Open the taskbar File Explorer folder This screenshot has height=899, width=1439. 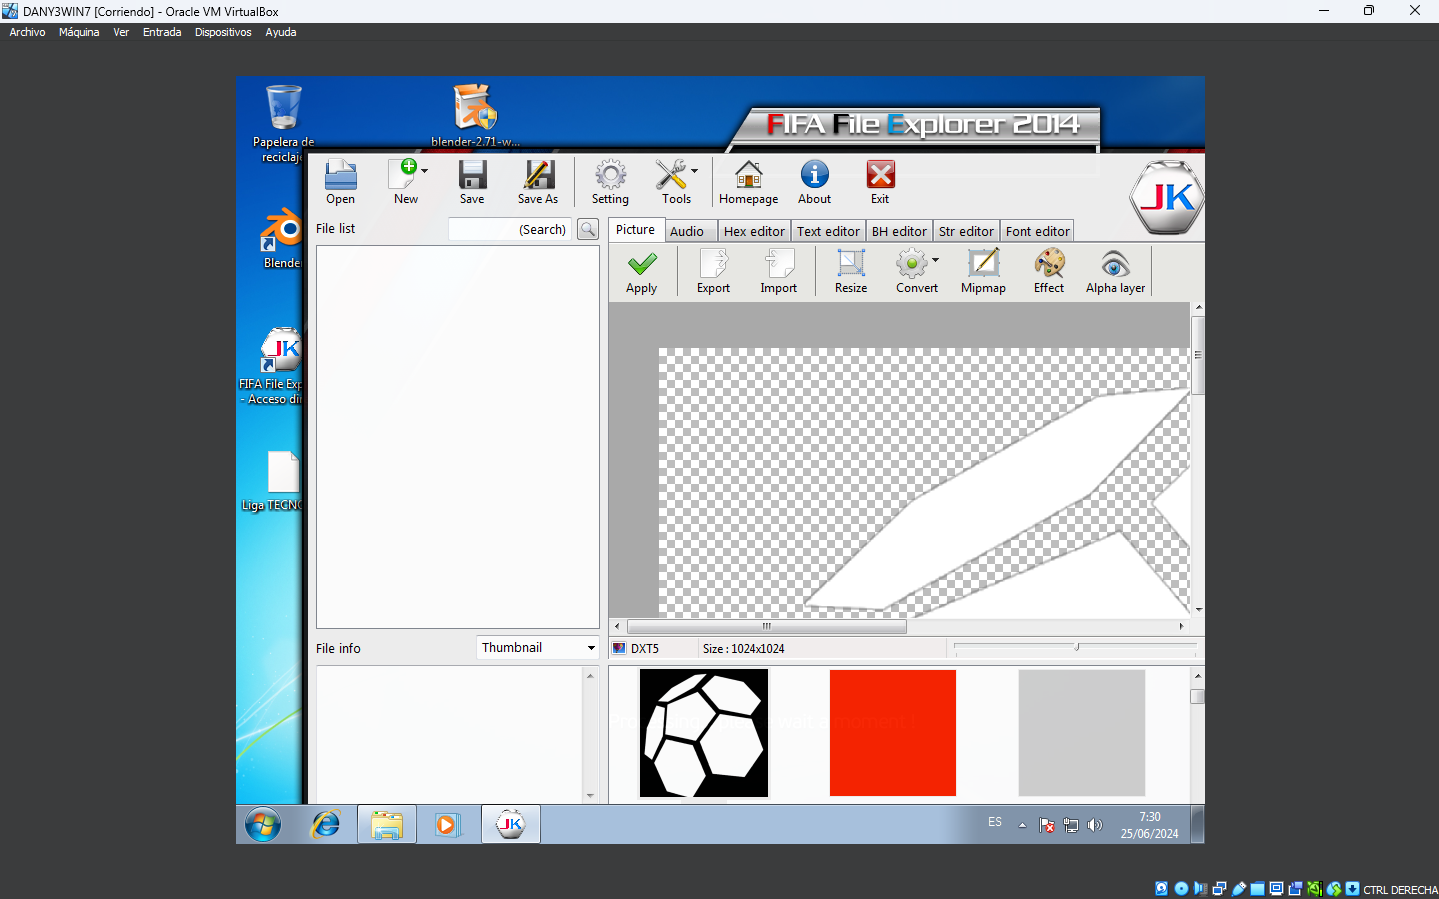(x=387, y=825)
